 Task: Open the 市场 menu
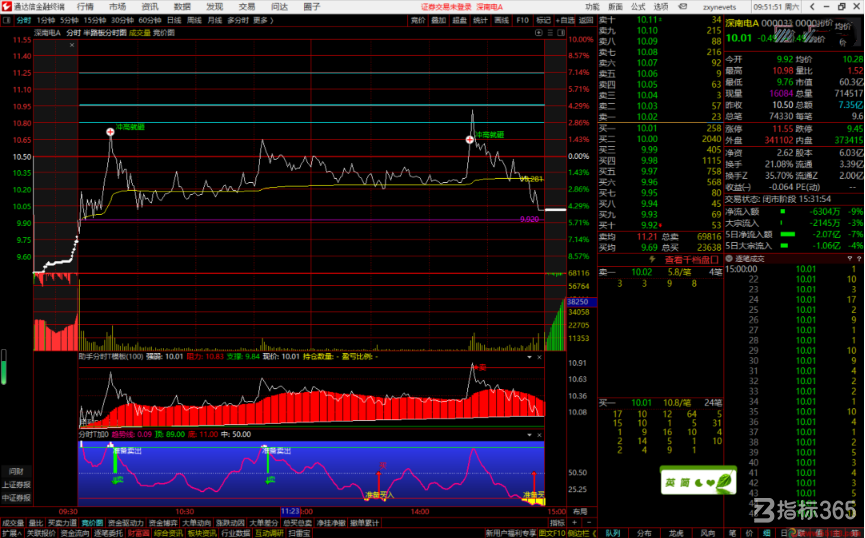pos(117,7)
